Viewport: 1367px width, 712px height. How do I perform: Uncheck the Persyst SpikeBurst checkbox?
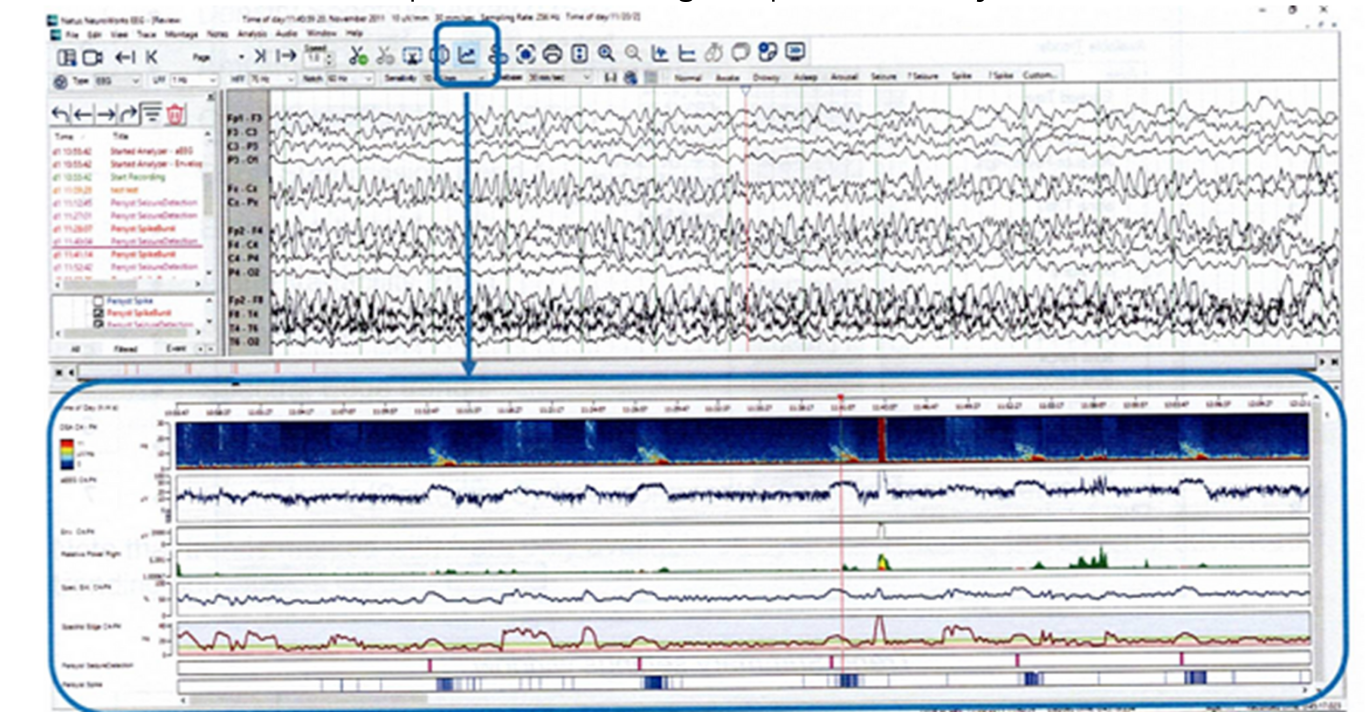coord(98,312)
